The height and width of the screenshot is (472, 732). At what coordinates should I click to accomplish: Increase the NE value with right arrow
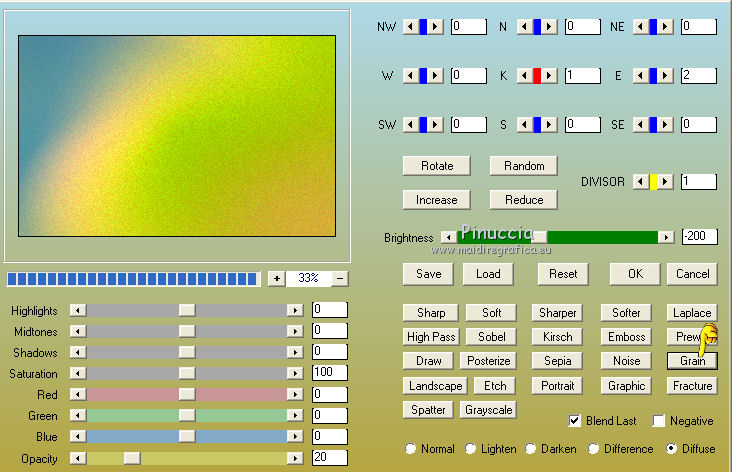pyautogui.click(x=665, y=27)
